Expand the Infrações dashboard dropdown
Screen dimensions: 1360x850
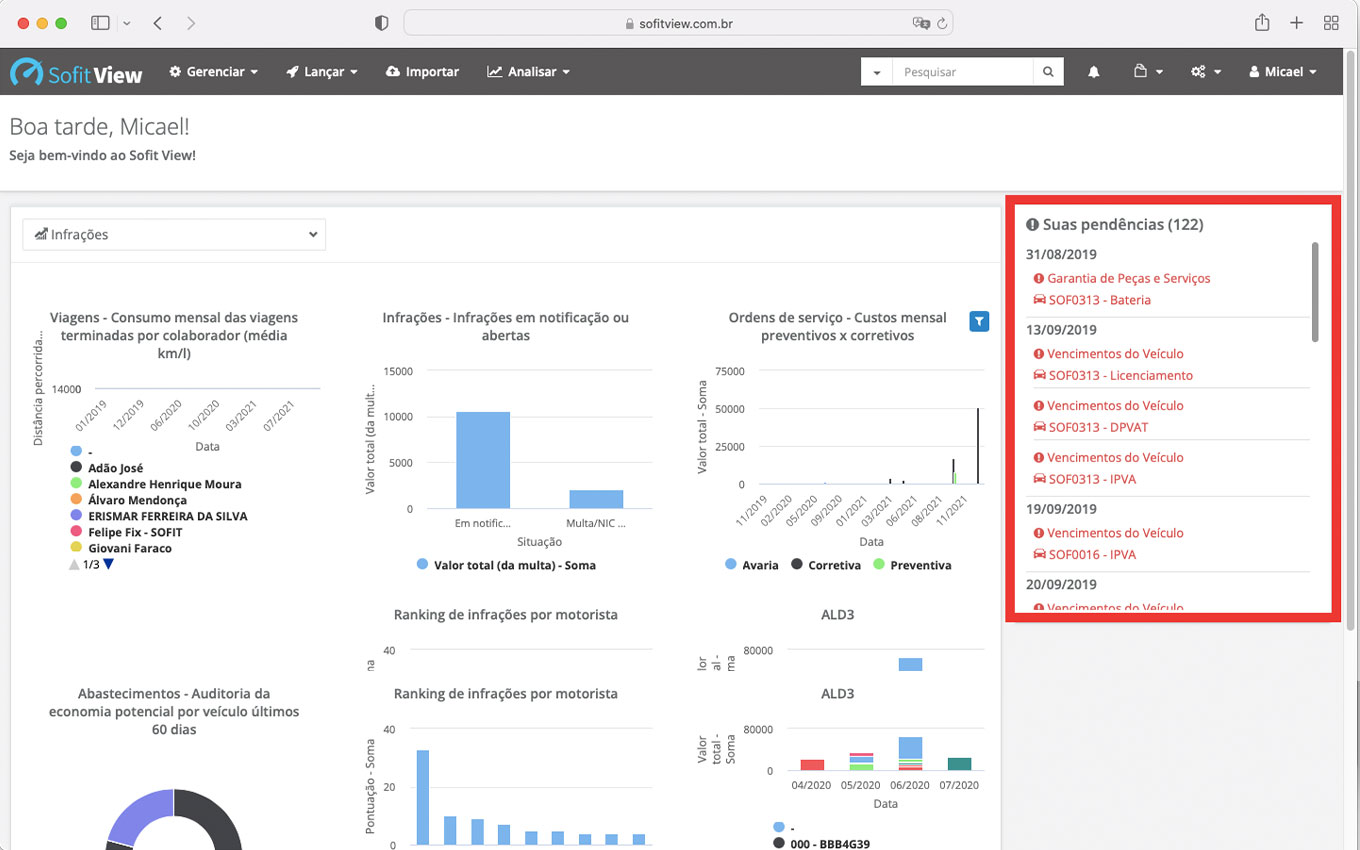pos(174,234)
